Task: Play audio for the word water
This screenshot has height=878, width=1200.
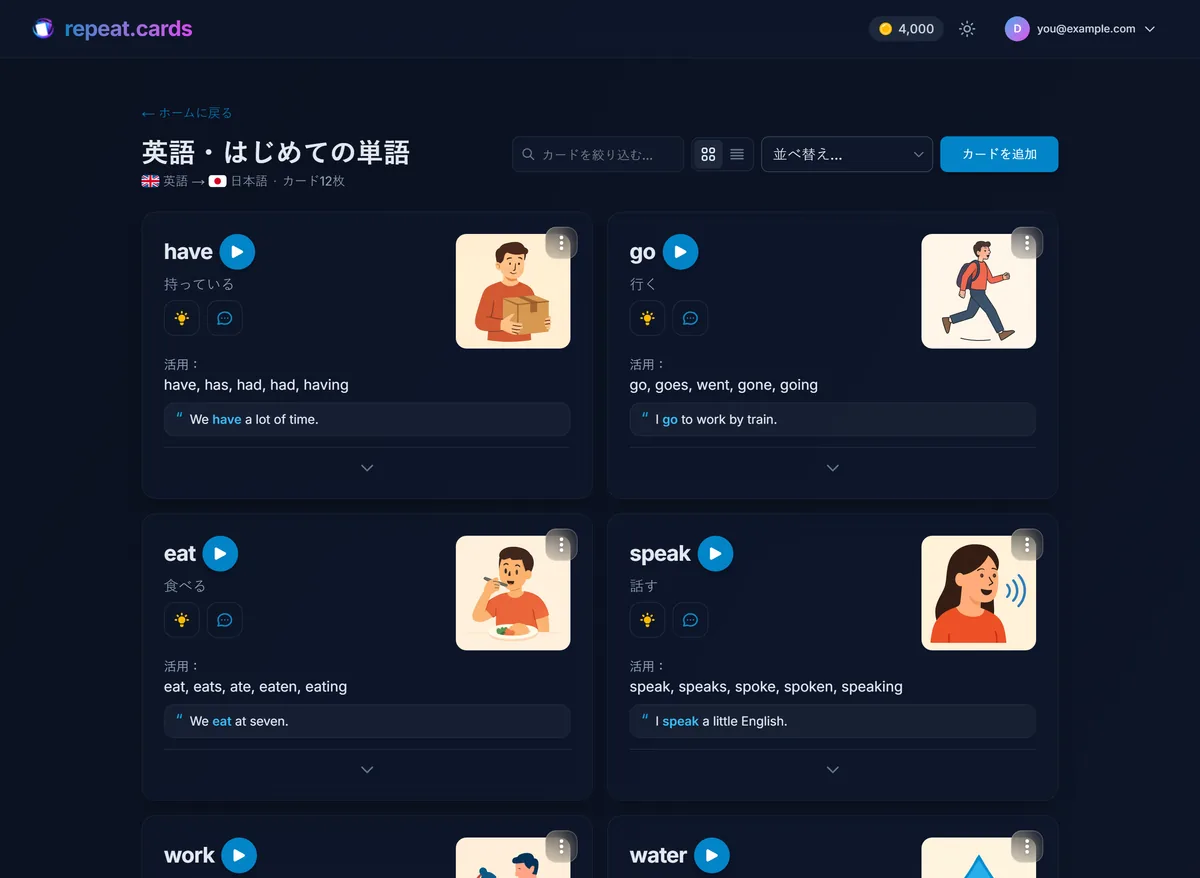Action: (712, 856)
